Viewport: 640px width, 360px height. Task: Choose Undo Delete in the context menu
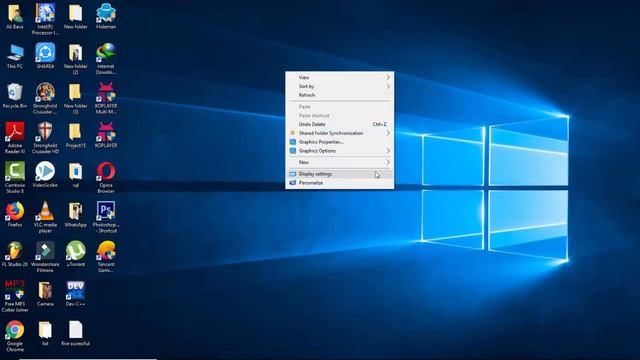pos(340,124)
